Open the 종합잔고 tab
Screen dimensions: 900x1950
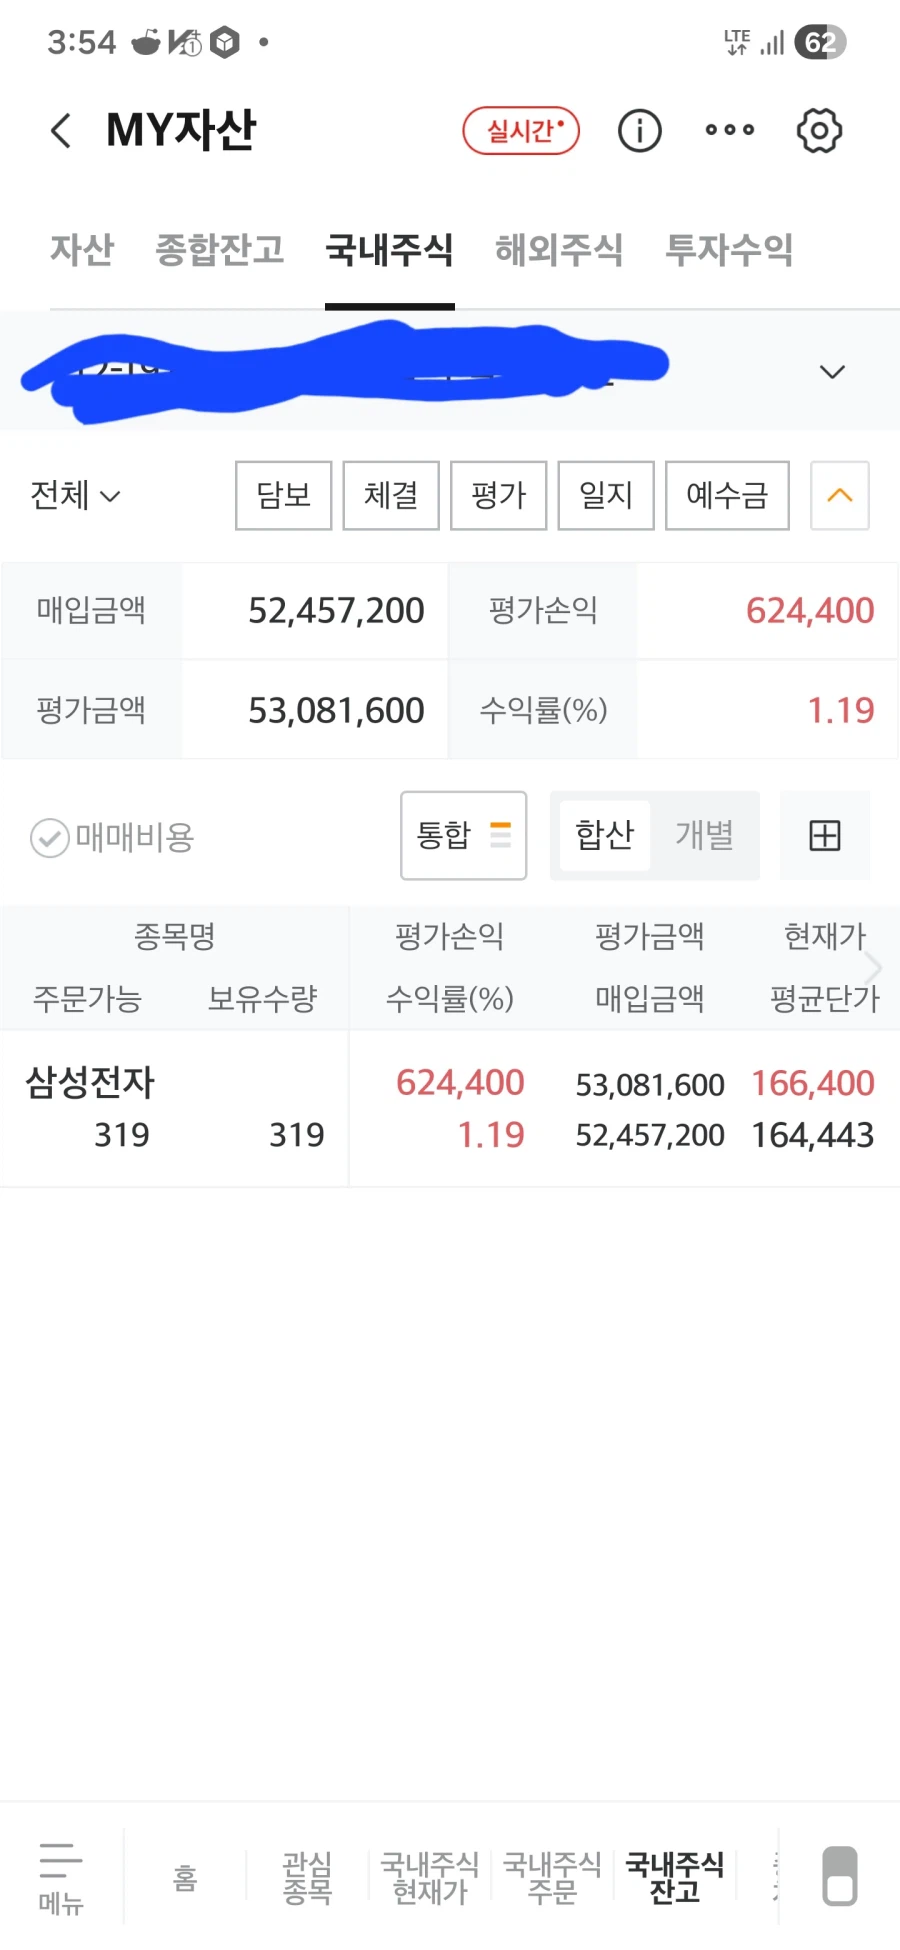(x=220, y=250)
